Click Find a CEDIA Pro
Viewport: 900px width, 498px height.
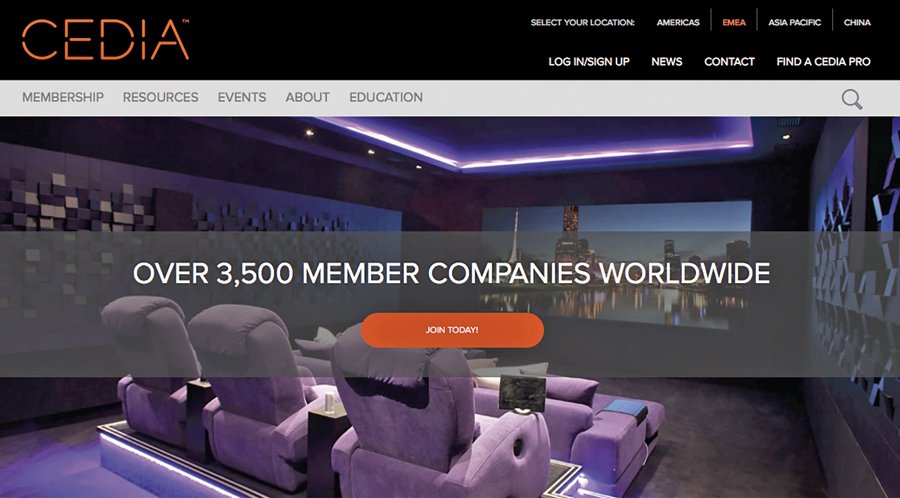click(x=824, y=61)
